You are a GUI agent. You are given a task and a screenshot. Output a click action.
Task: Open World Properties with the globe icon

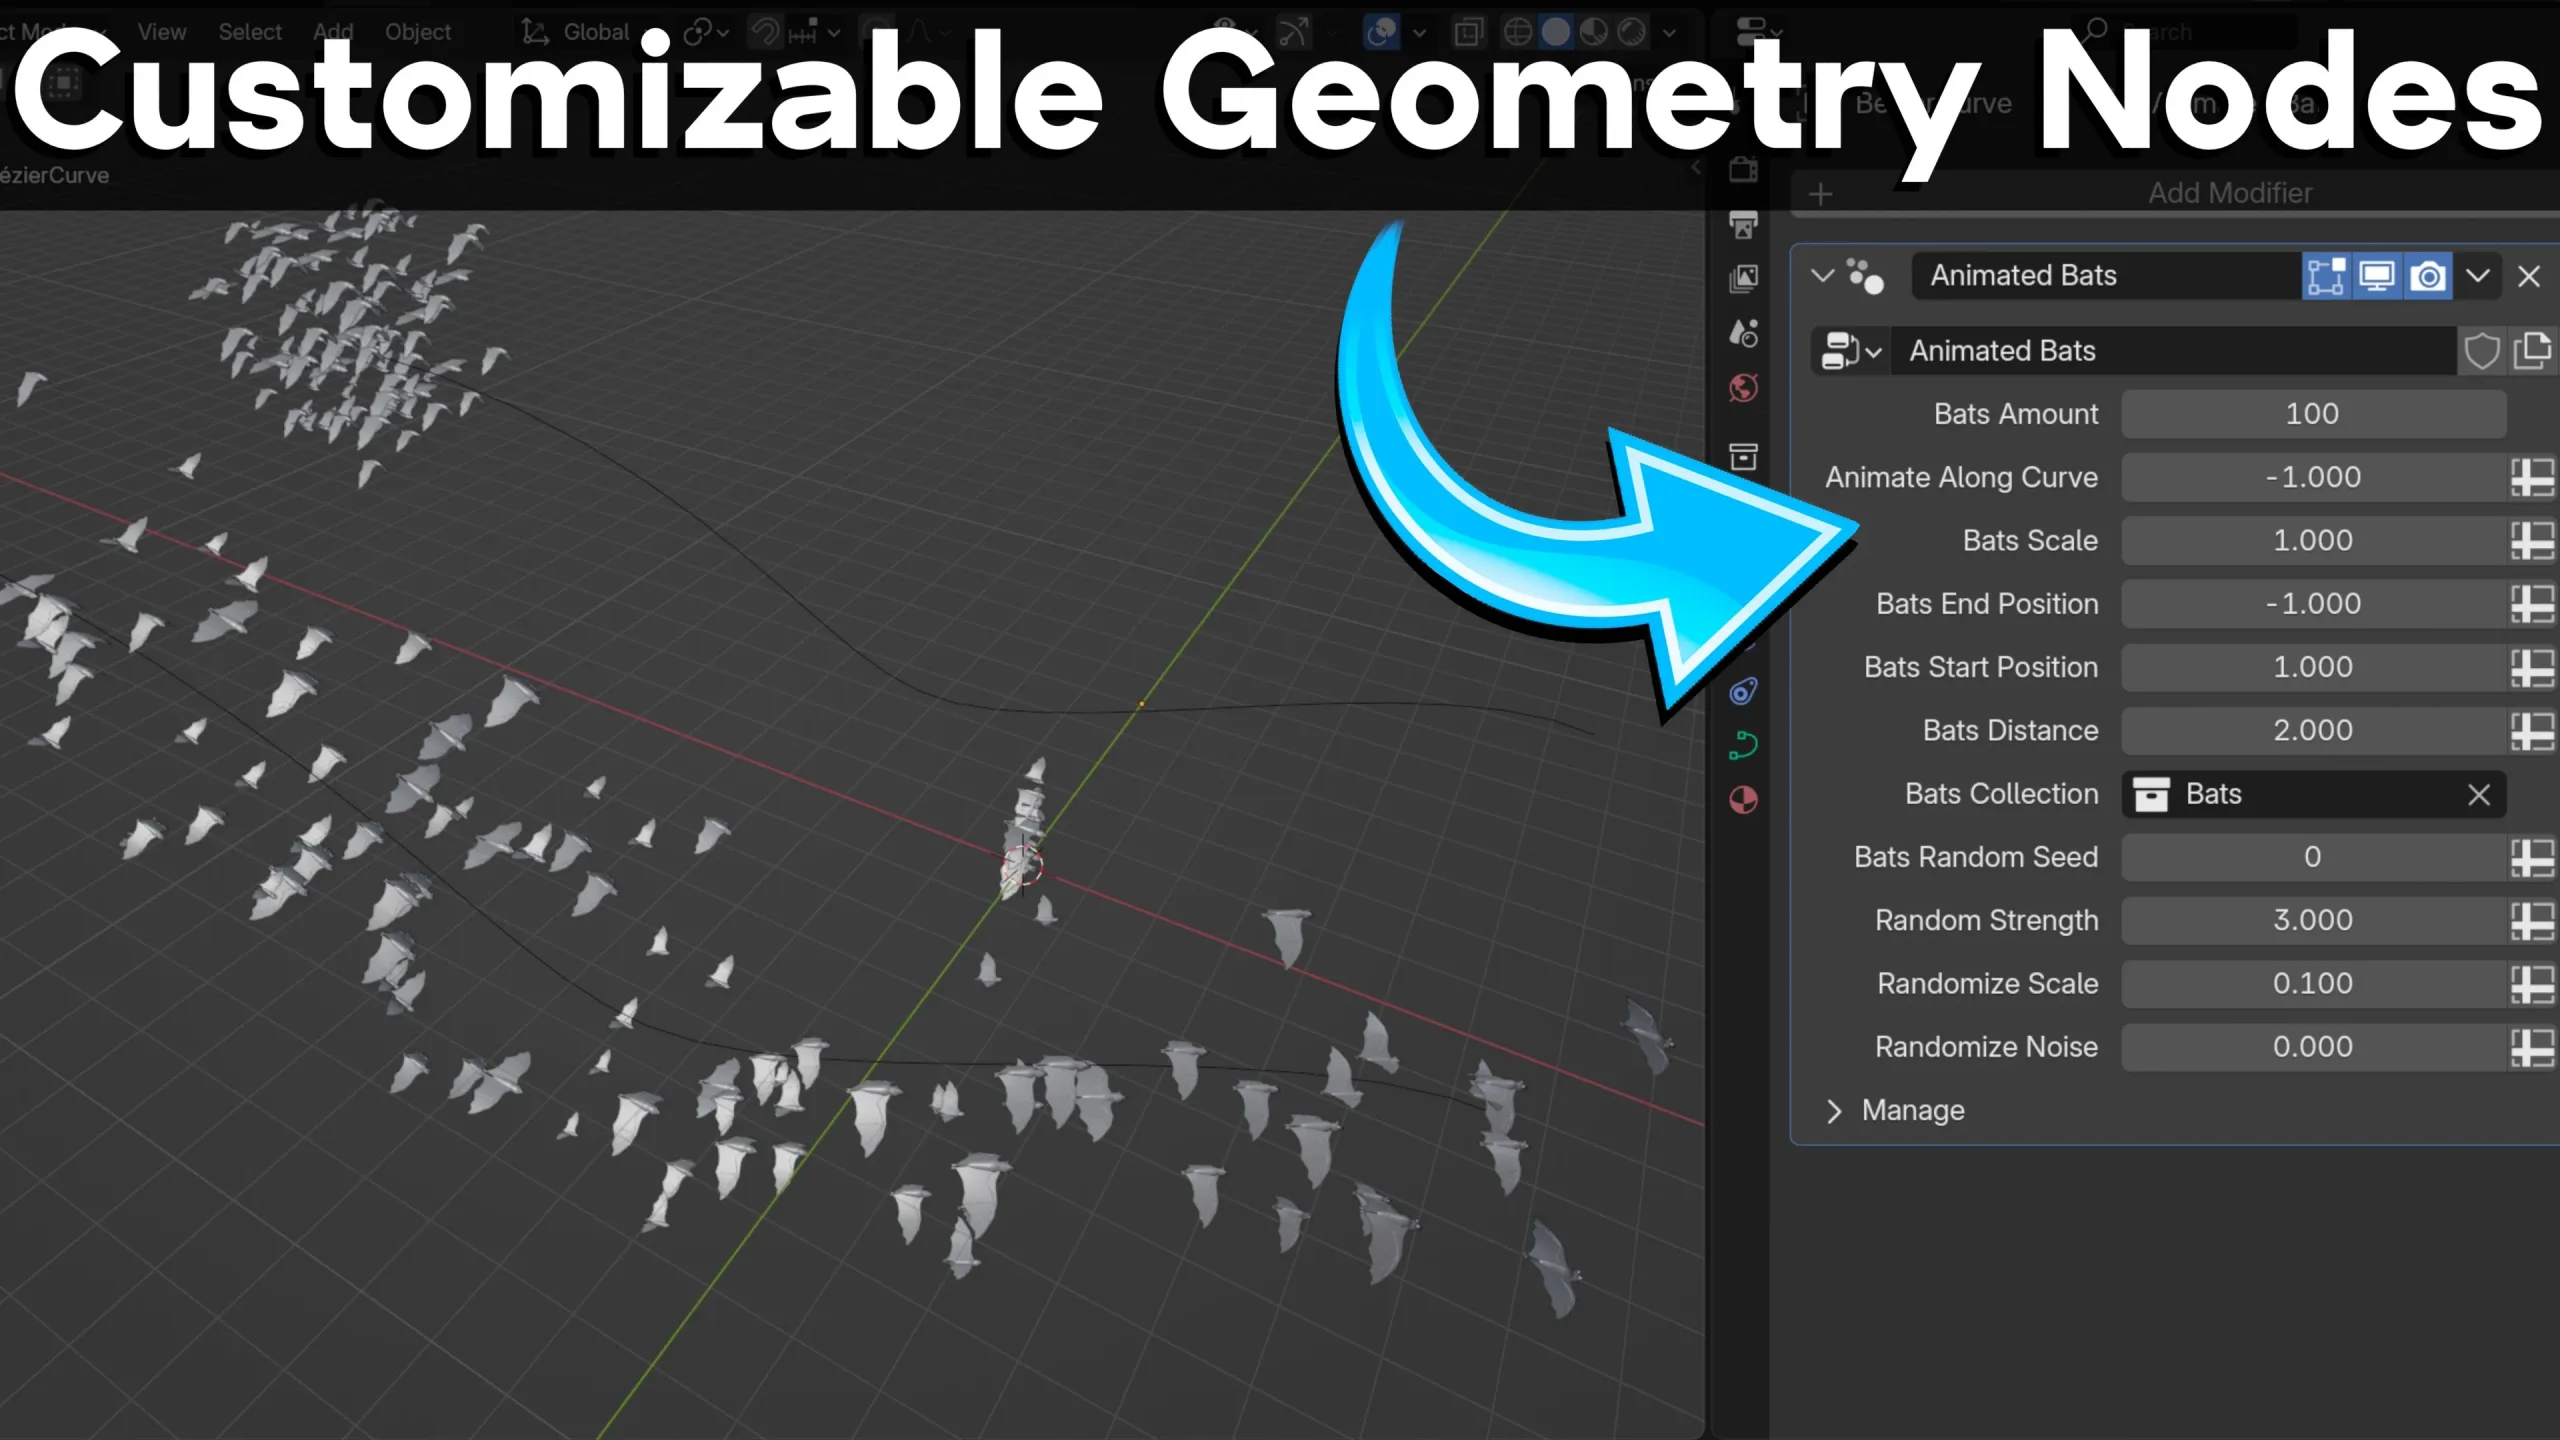pyautogui.click(x=1743, y=388)
